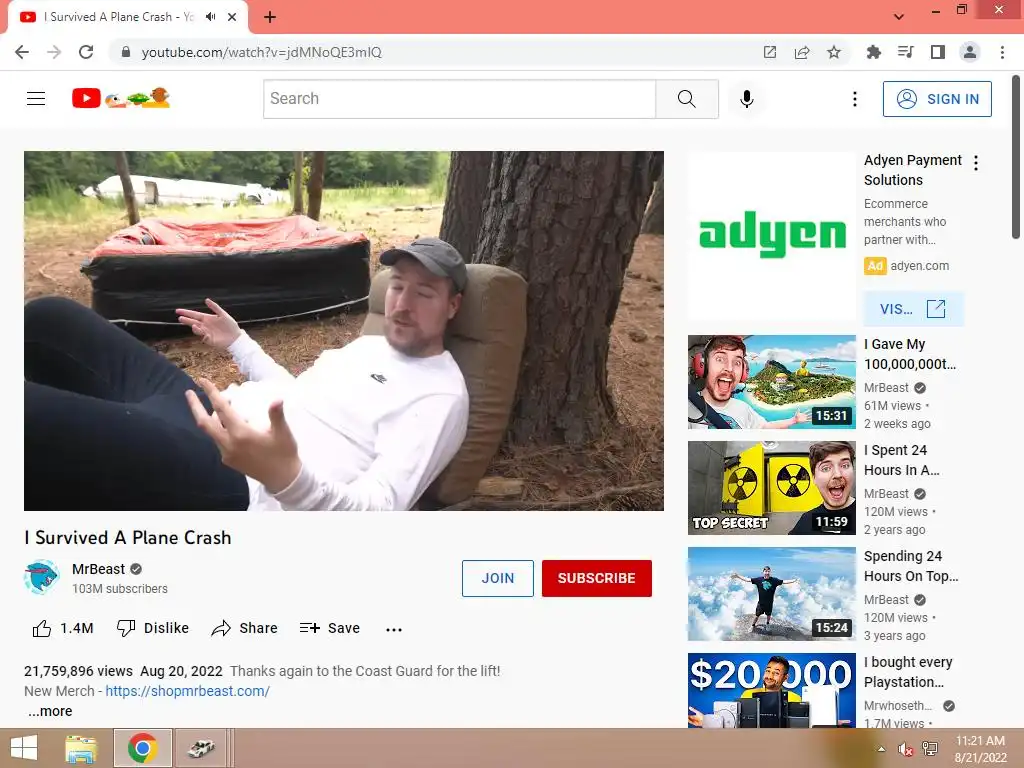Screen dimensions: 1024x768
Task: Focus the YouTube Search field
Action: click(x=459, y=99)
